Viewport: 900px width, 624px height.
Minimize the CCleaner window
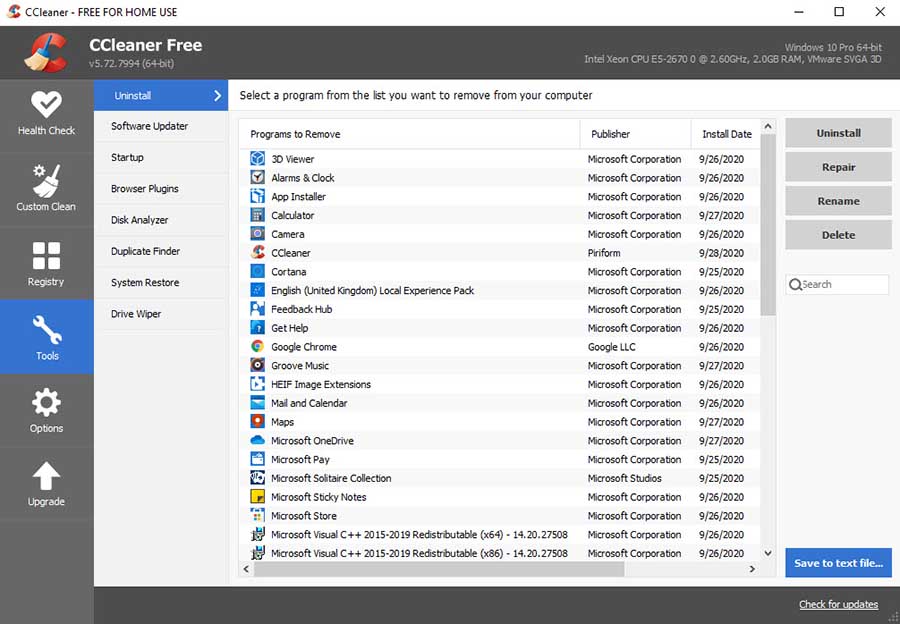798,12
